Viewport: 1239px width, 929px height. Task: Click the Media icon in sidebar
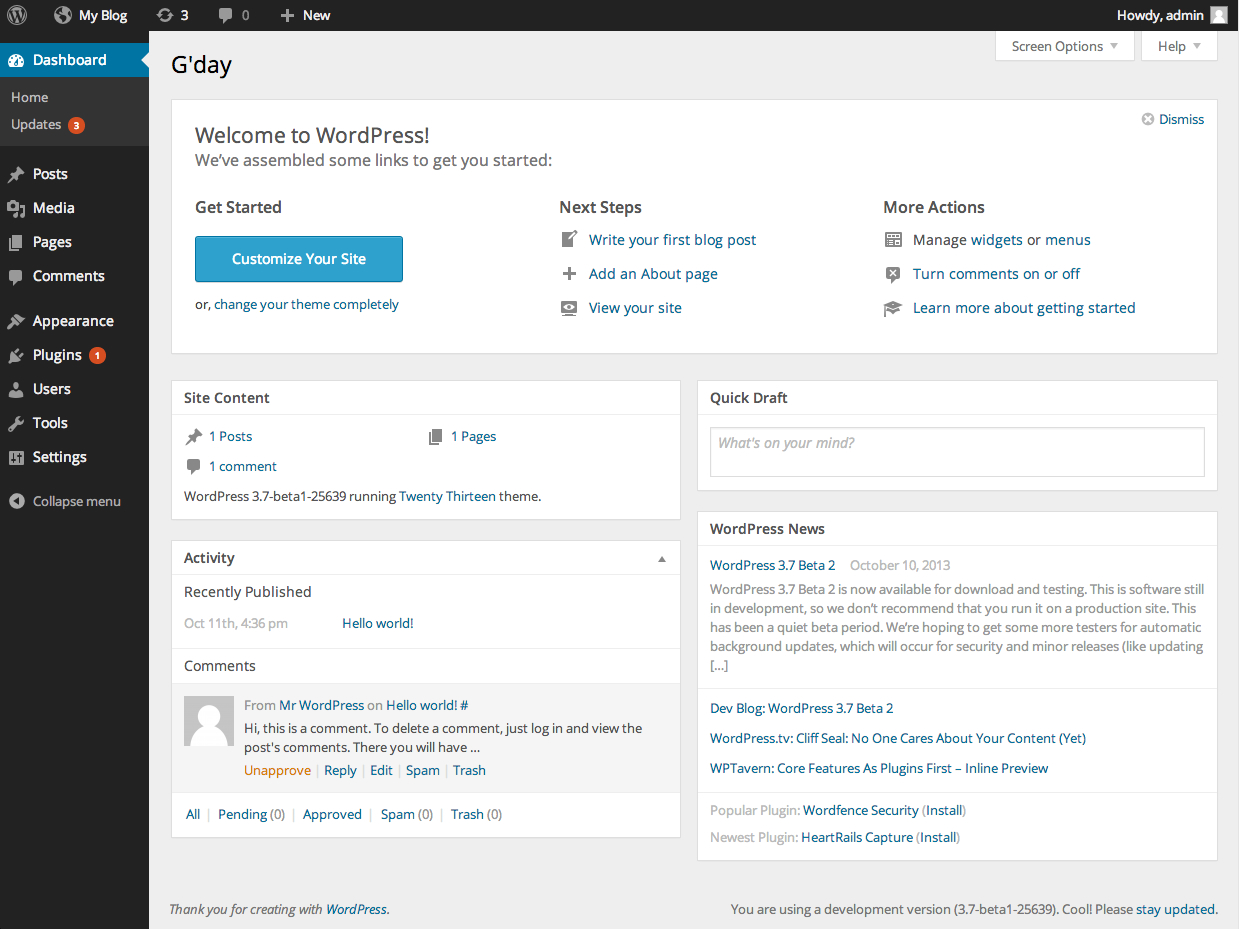16,208
